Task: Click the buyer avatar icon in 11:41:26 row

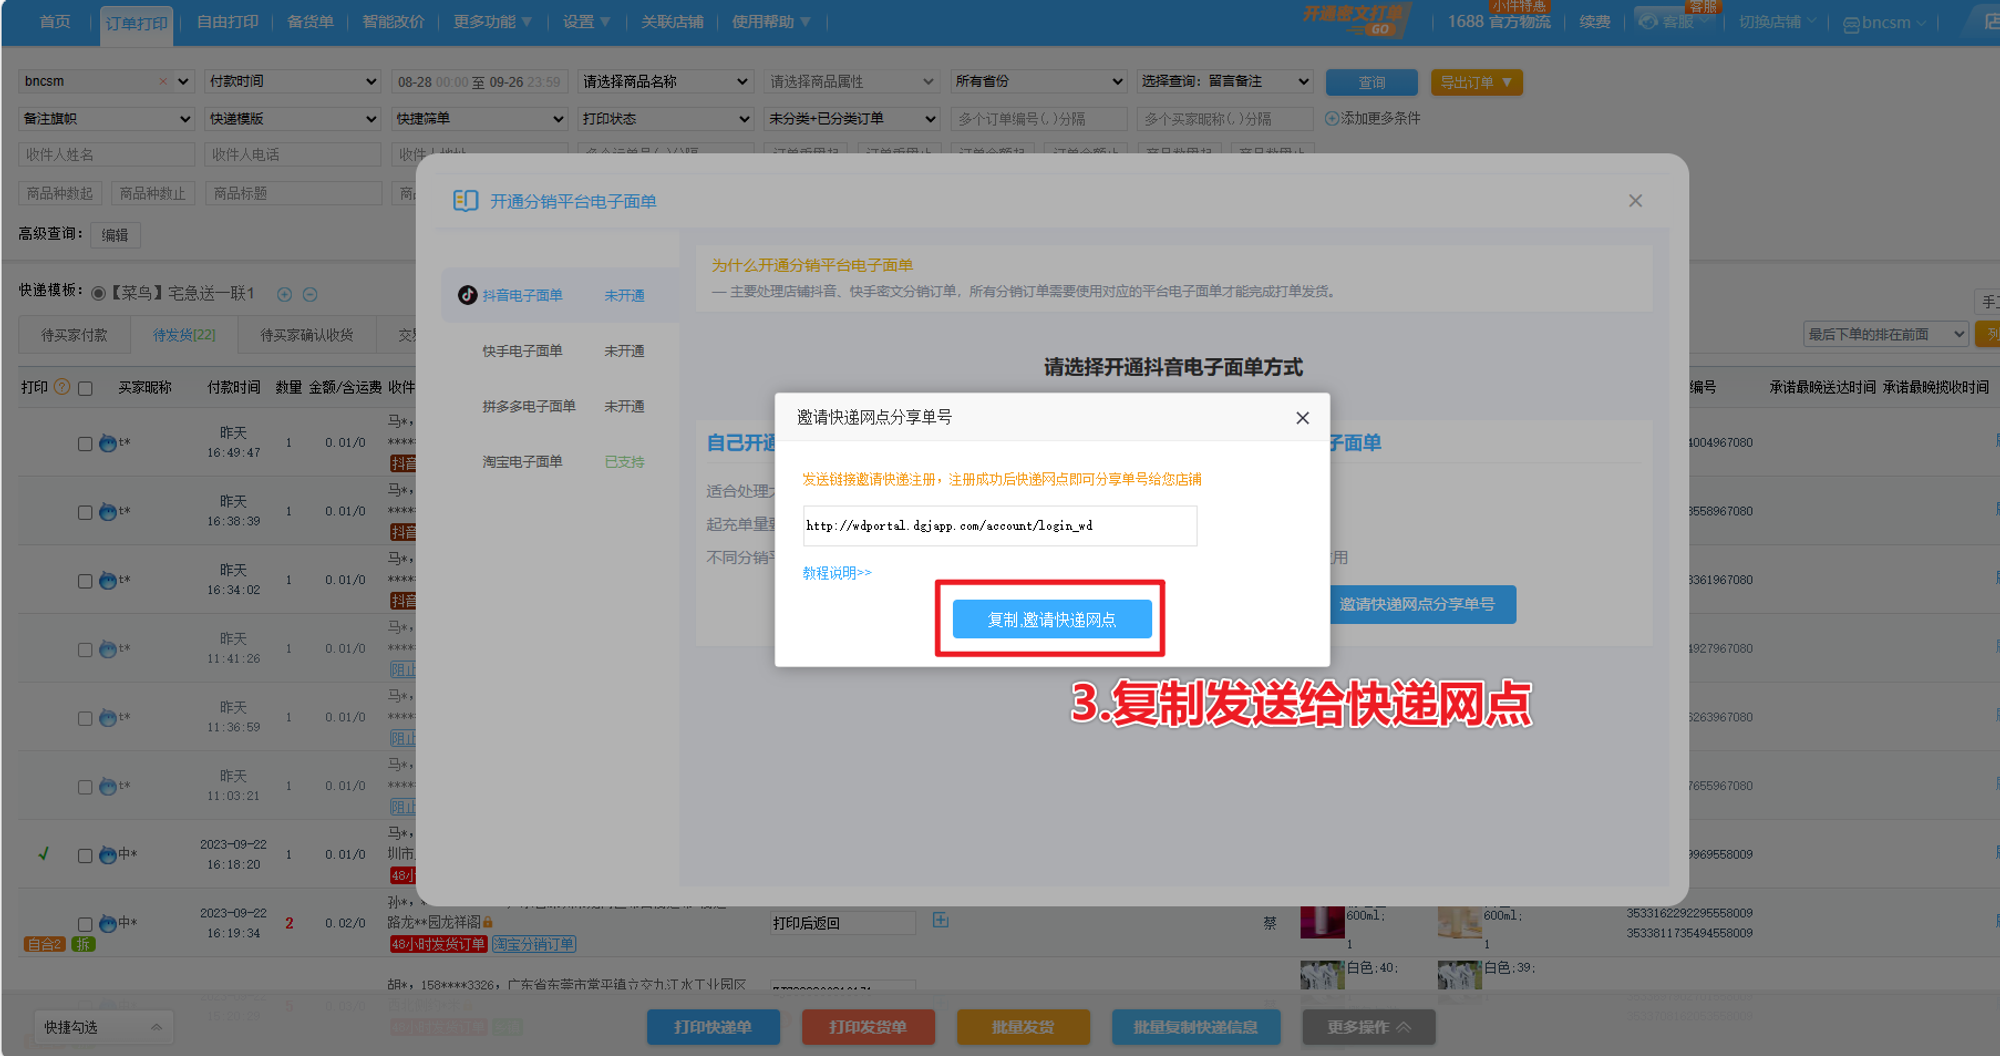Action: coord(108,649)
